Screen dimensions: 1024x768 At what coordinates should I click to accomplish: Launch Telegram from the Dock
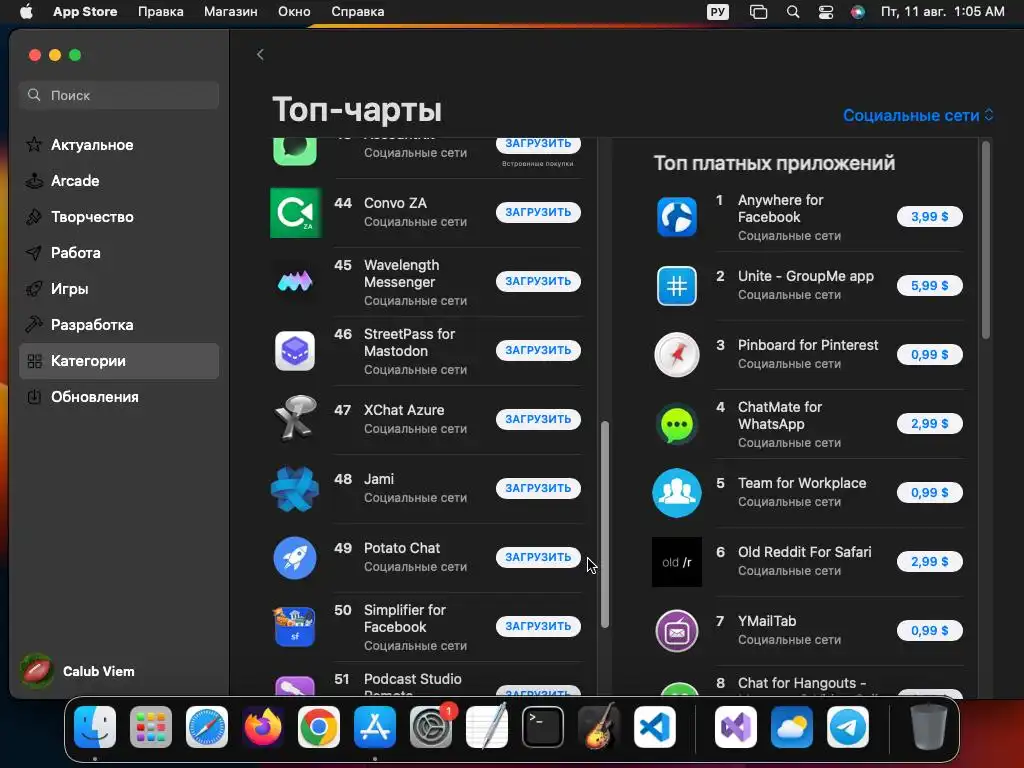point(848,727)
